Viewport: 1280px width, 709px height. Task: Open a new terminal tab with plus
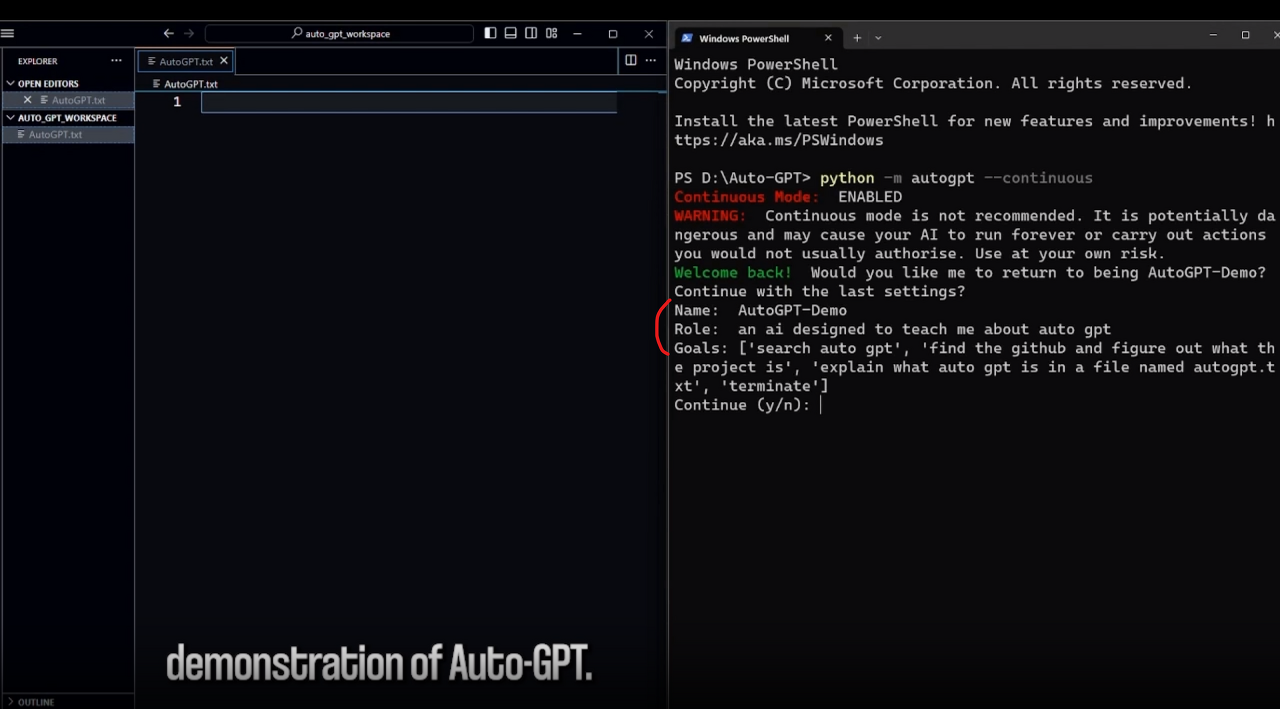(x=857, y=38)
